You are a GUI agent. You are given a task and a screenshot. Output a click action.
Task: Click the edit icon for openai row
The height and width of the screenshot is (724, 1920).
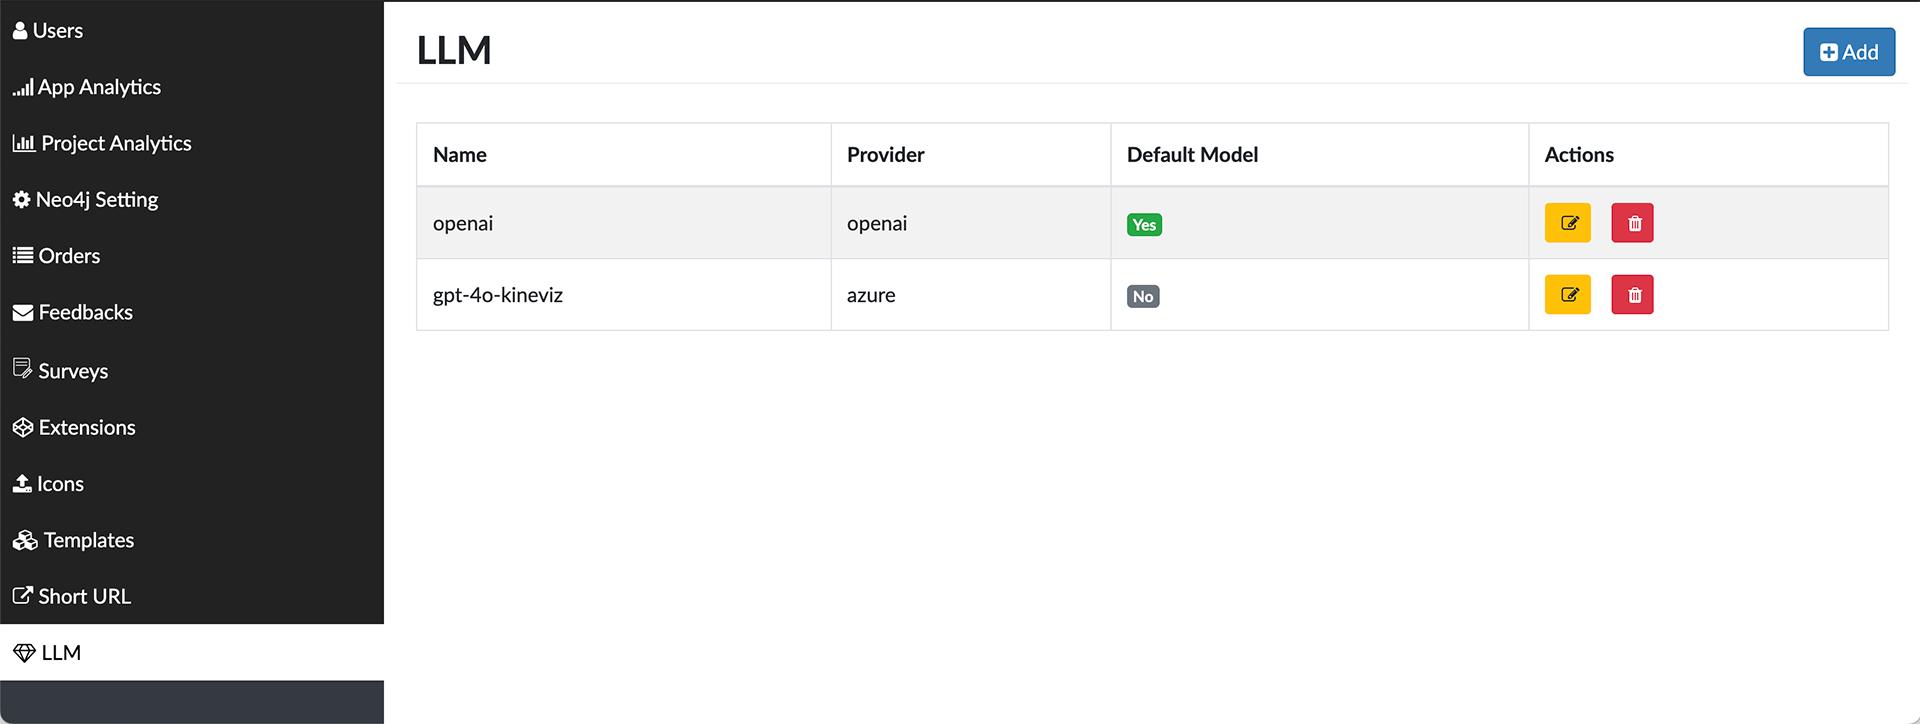click(1567, 223)
